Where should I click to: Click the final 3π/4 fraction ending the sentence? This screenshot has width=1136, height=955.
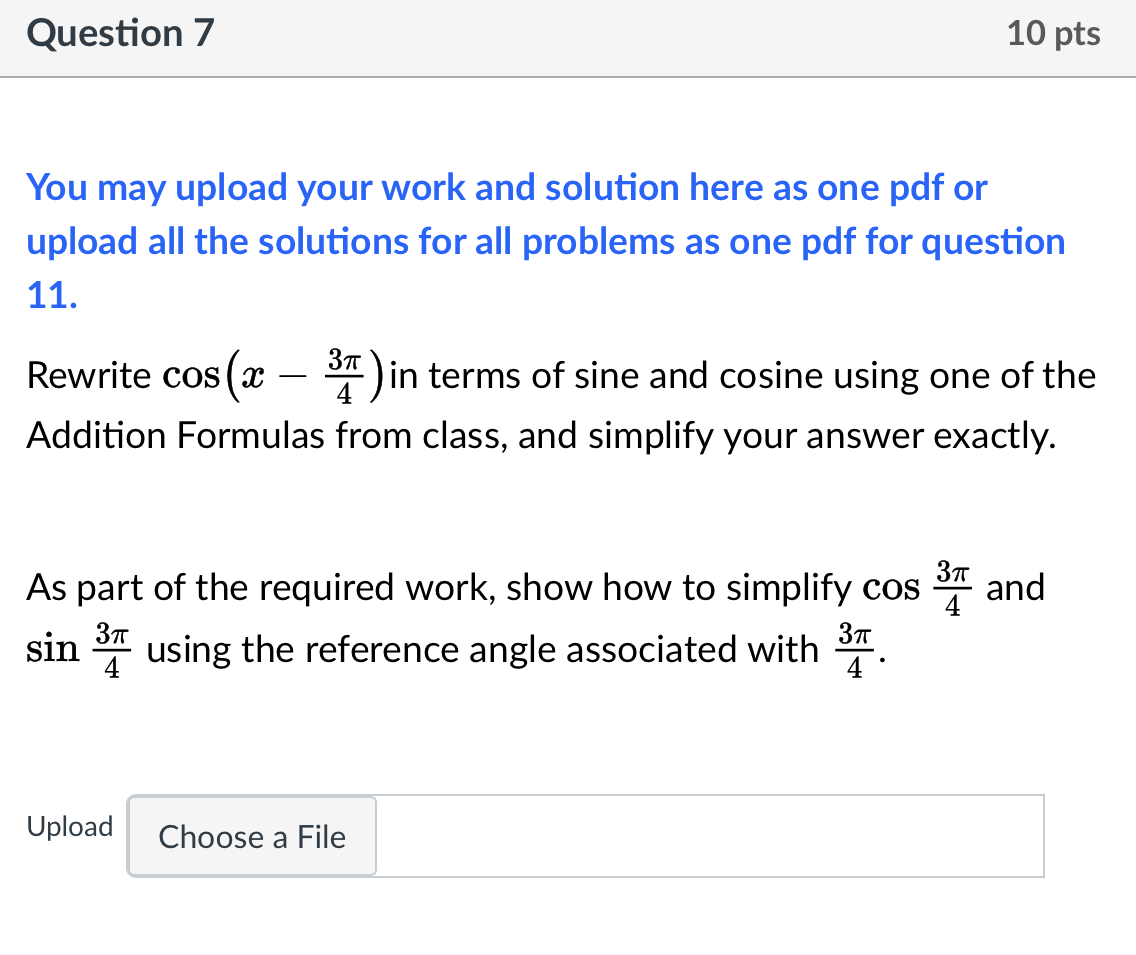pyautogui.click(x=855, y=649)
